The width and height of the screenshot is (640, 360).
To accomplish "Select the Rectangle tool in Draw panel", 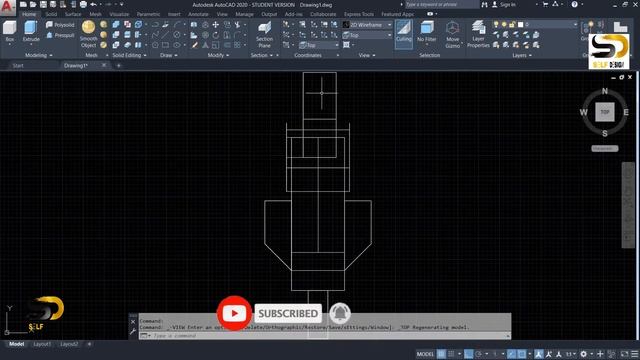I will (x=165, y=45).
